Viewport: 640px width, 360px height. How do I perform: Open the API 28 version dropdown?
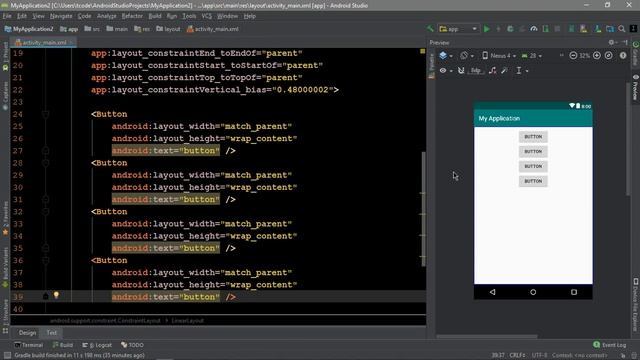531,56
